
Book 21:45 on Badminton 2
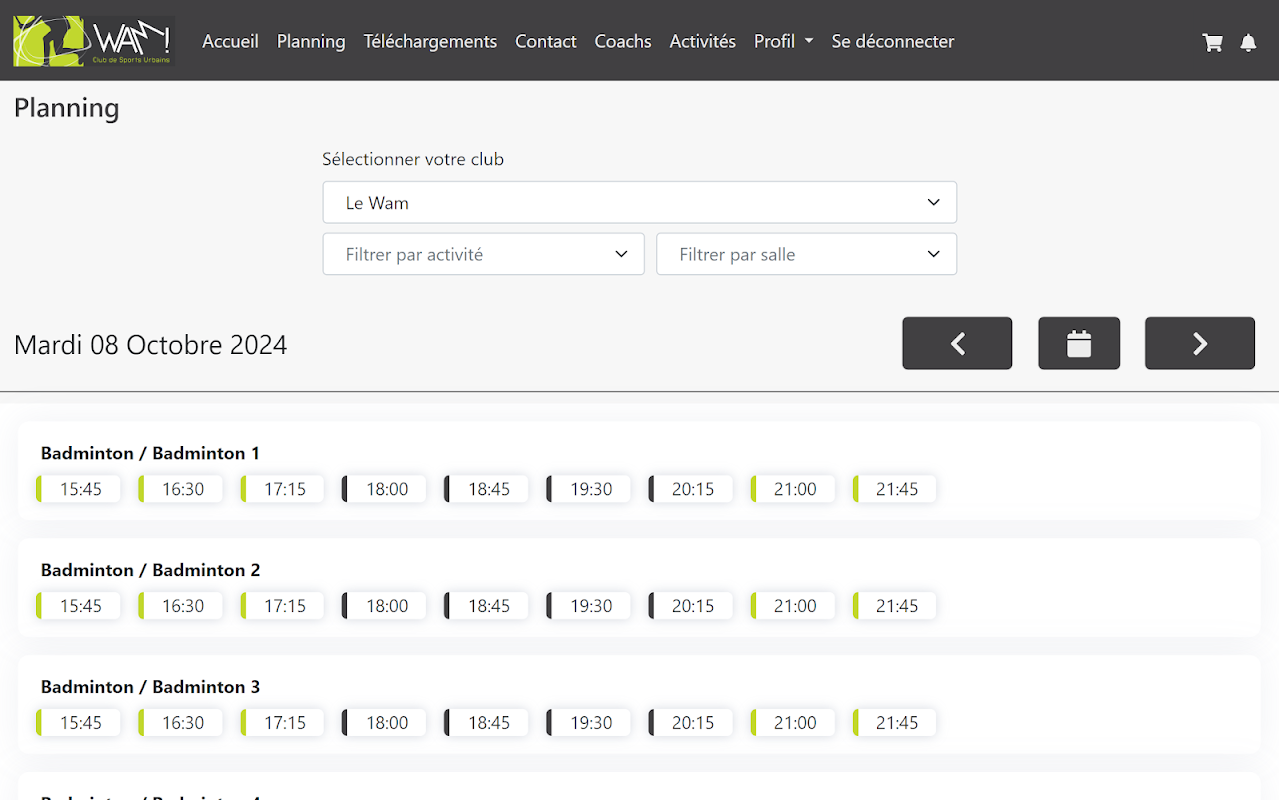tap(895, 606)
